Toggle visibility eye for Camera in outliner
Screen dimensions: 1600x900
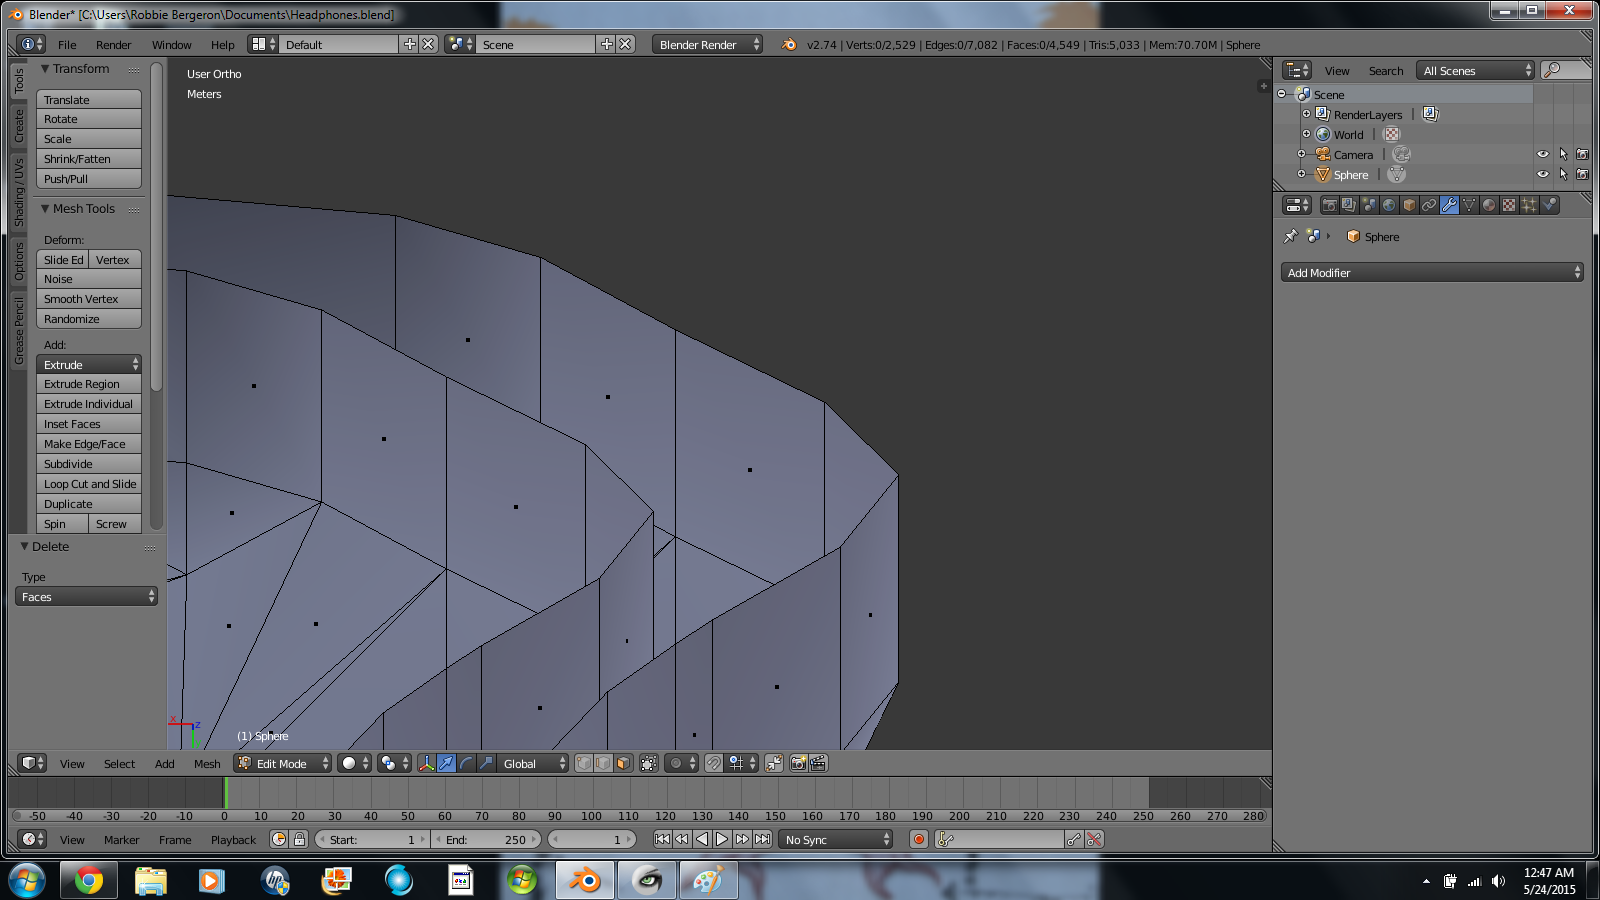point(1543,154)
